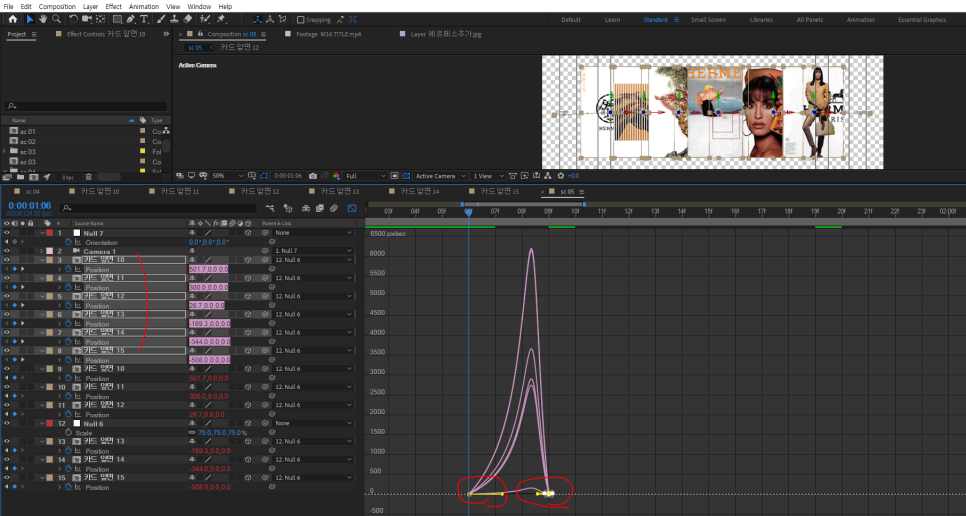Click the Motion Blur enable icon in timeline

click(334, 208)
